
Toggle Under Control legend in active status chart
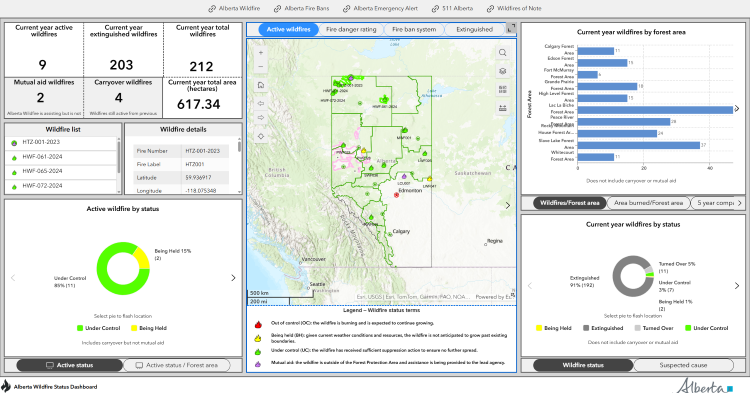point(99,328)
